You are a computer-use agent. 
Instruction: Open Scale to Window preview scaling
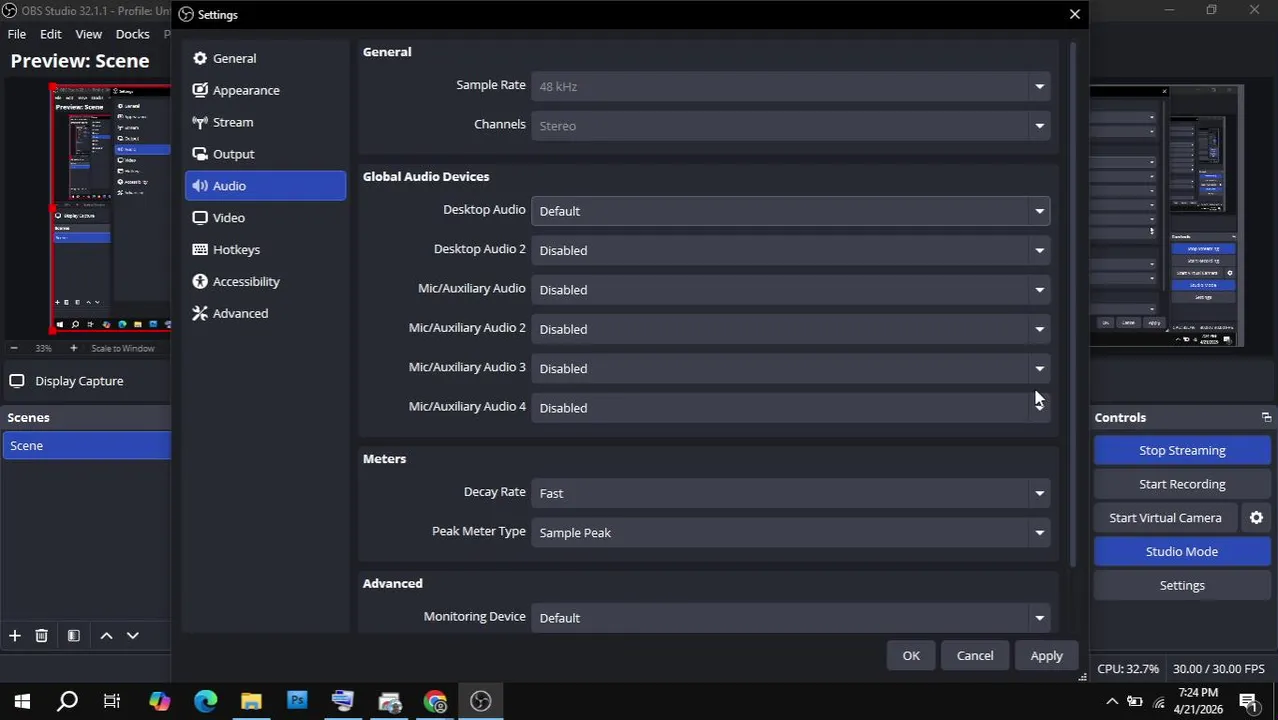point(123,349)
